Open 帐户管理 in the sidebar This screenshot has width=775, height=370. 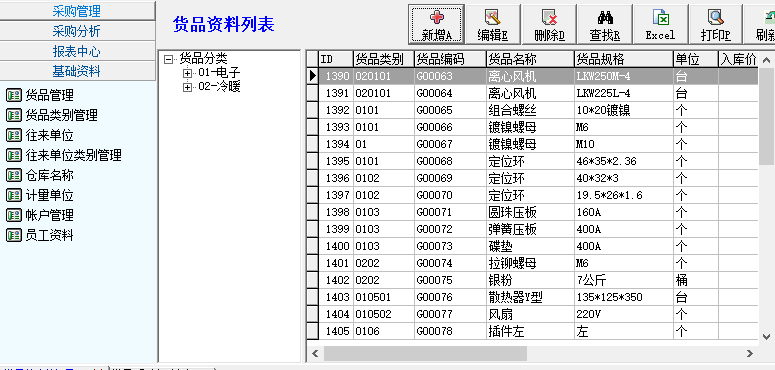pos(40,215)
